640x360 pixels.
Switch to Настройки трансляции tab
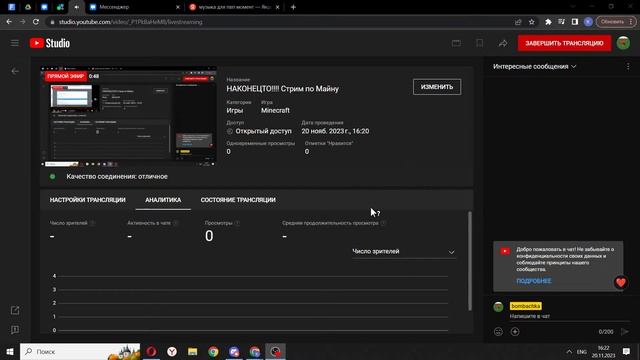tap(87, 200)
